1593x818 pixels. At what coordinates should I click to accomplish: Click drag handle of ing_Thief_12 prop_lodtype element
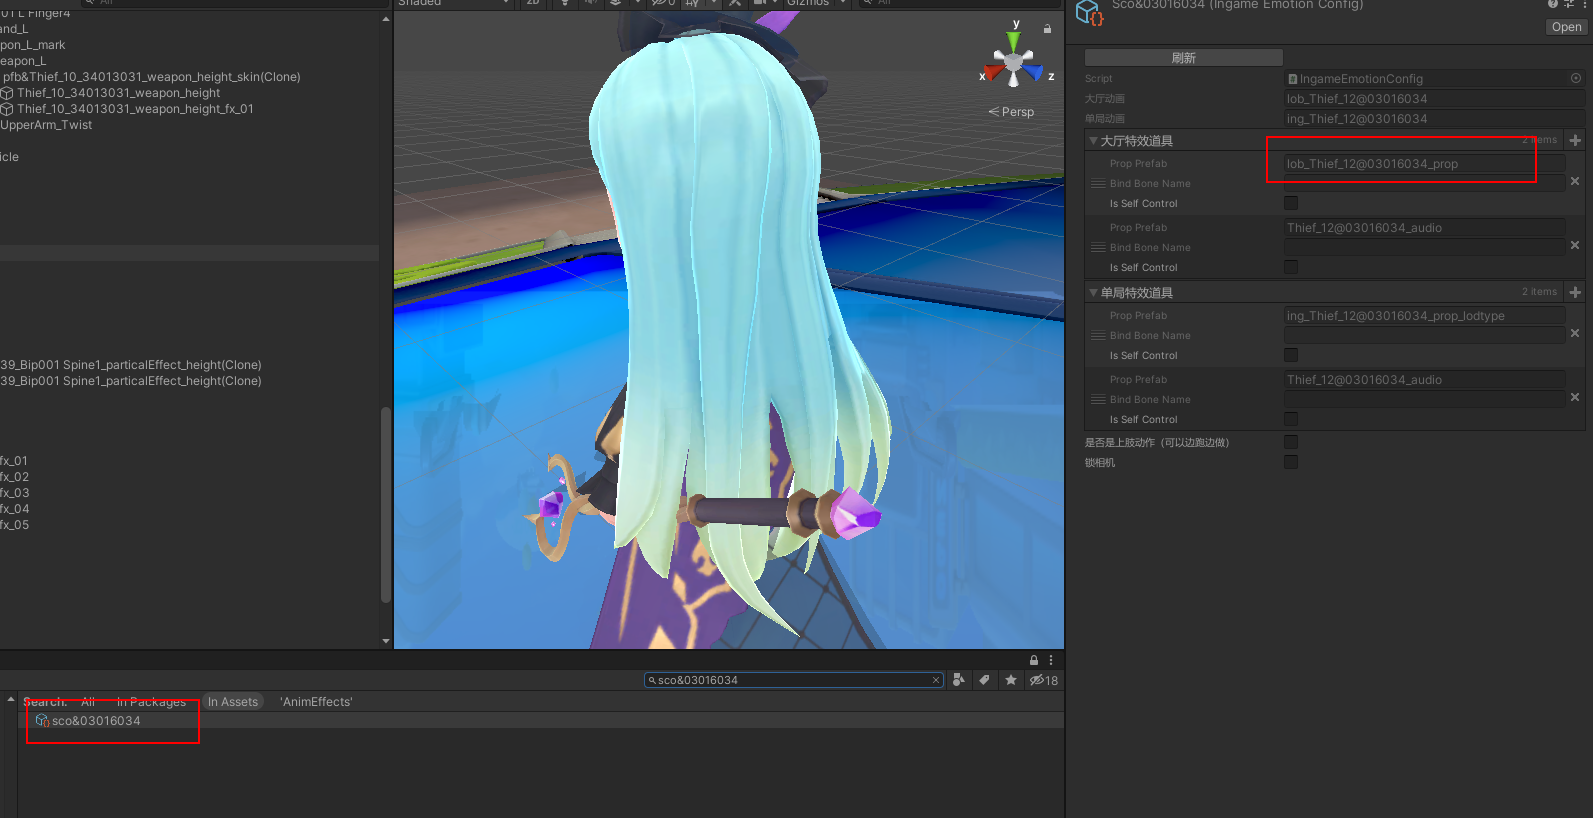[1098, 336]
